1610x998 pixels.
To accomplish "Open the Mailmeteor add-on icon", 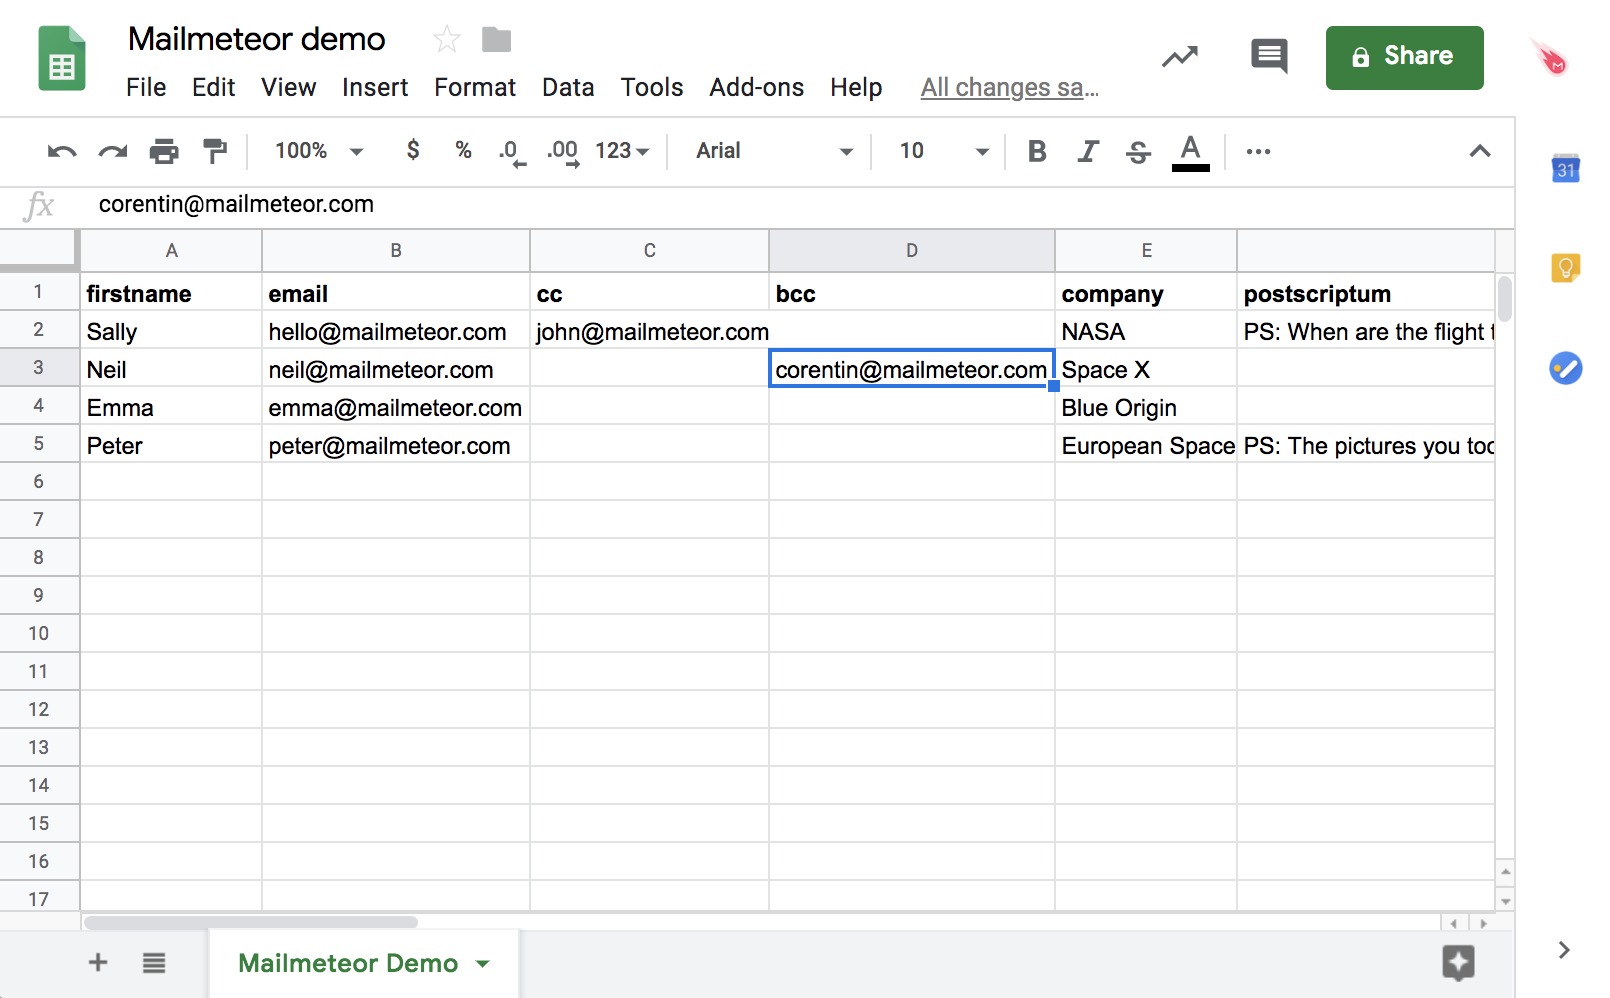I will pos(1550,58).
